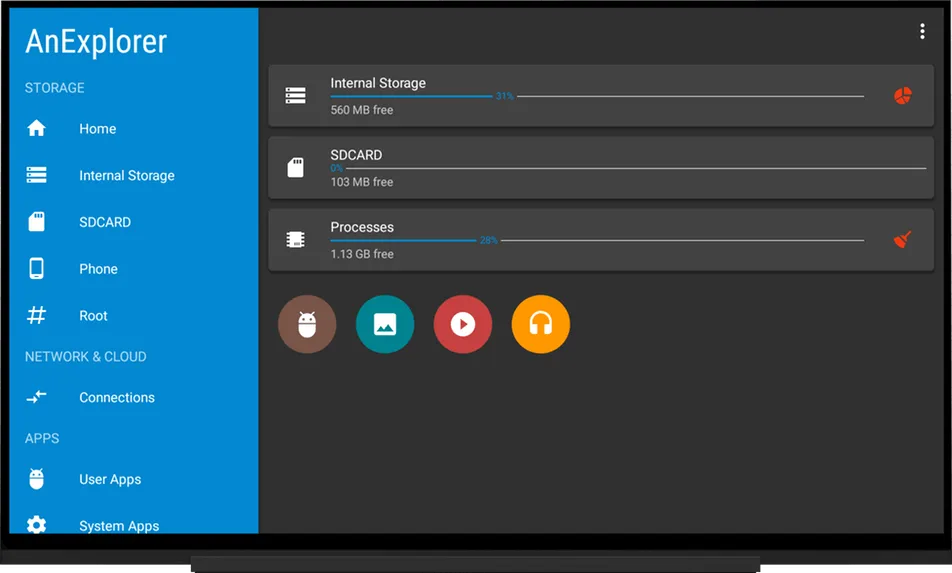Select Root in the sidebar
Viewport: 952px width, 573px height.
(94, 316)
